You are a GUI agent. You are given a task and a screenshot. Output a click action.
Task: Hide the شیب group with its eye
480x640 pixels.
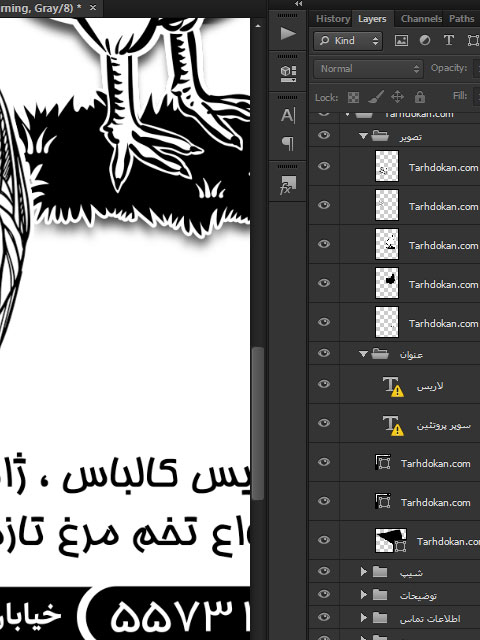pos(324,571)
